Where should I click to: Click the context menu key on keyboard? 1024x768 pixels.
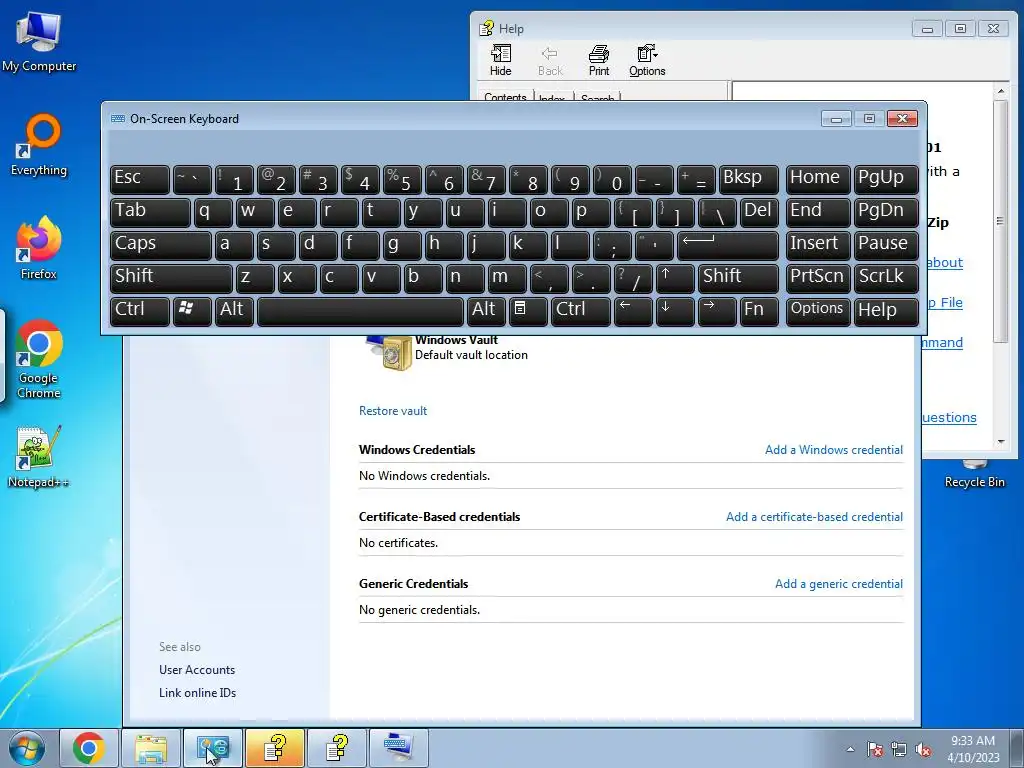528,311
